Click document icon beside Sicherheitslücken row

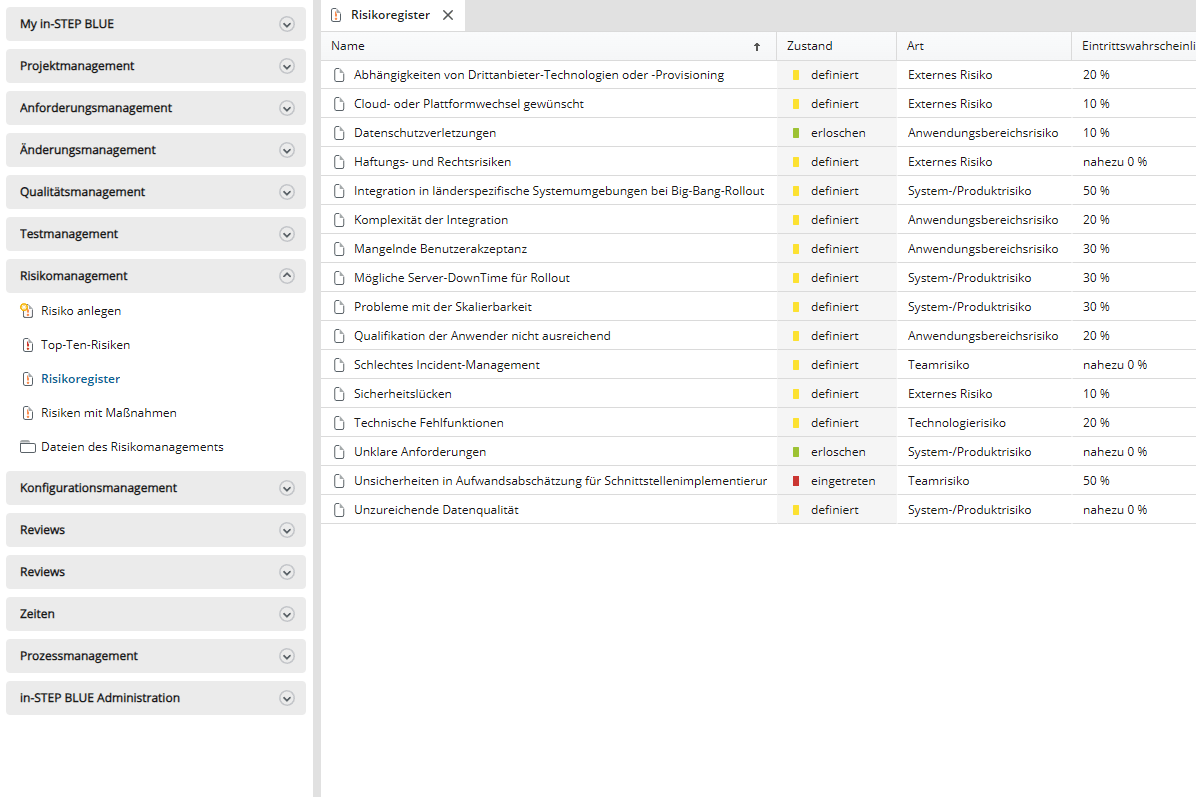click(339, 394)
